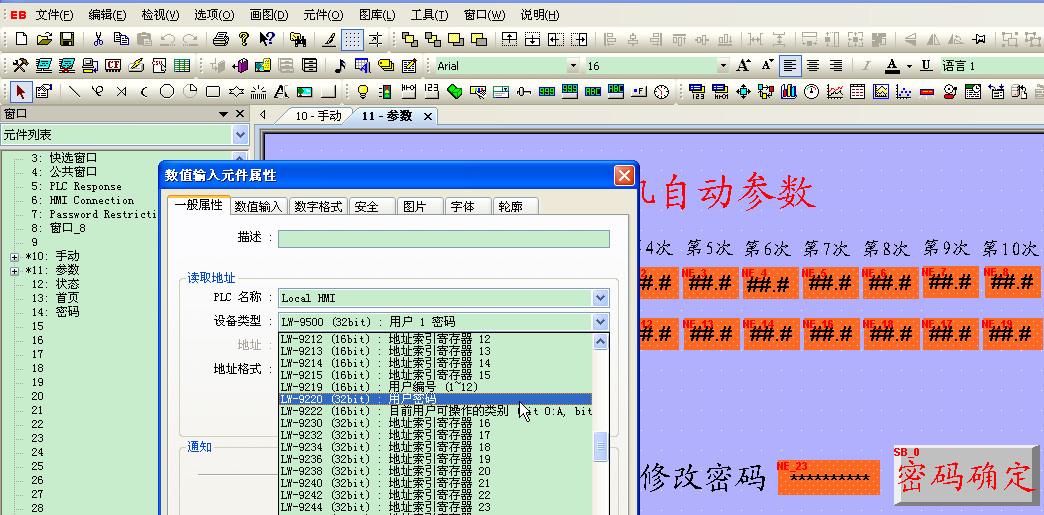Toggle left text alignment

click(x=791, y=66)
